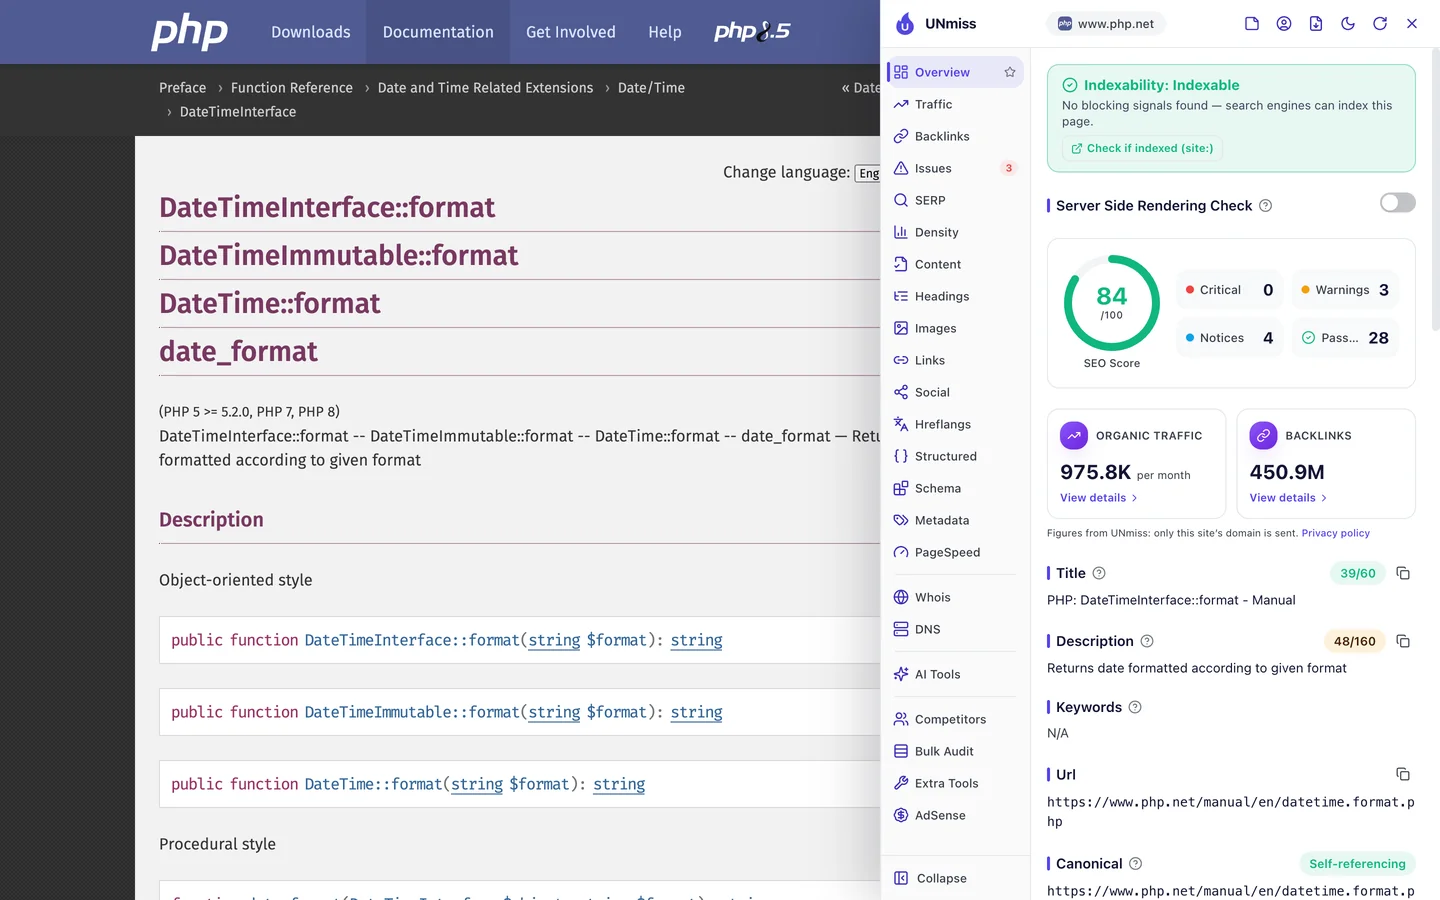Click the download report file icon
1440x900 pixels.
[x=1316, y=24]
